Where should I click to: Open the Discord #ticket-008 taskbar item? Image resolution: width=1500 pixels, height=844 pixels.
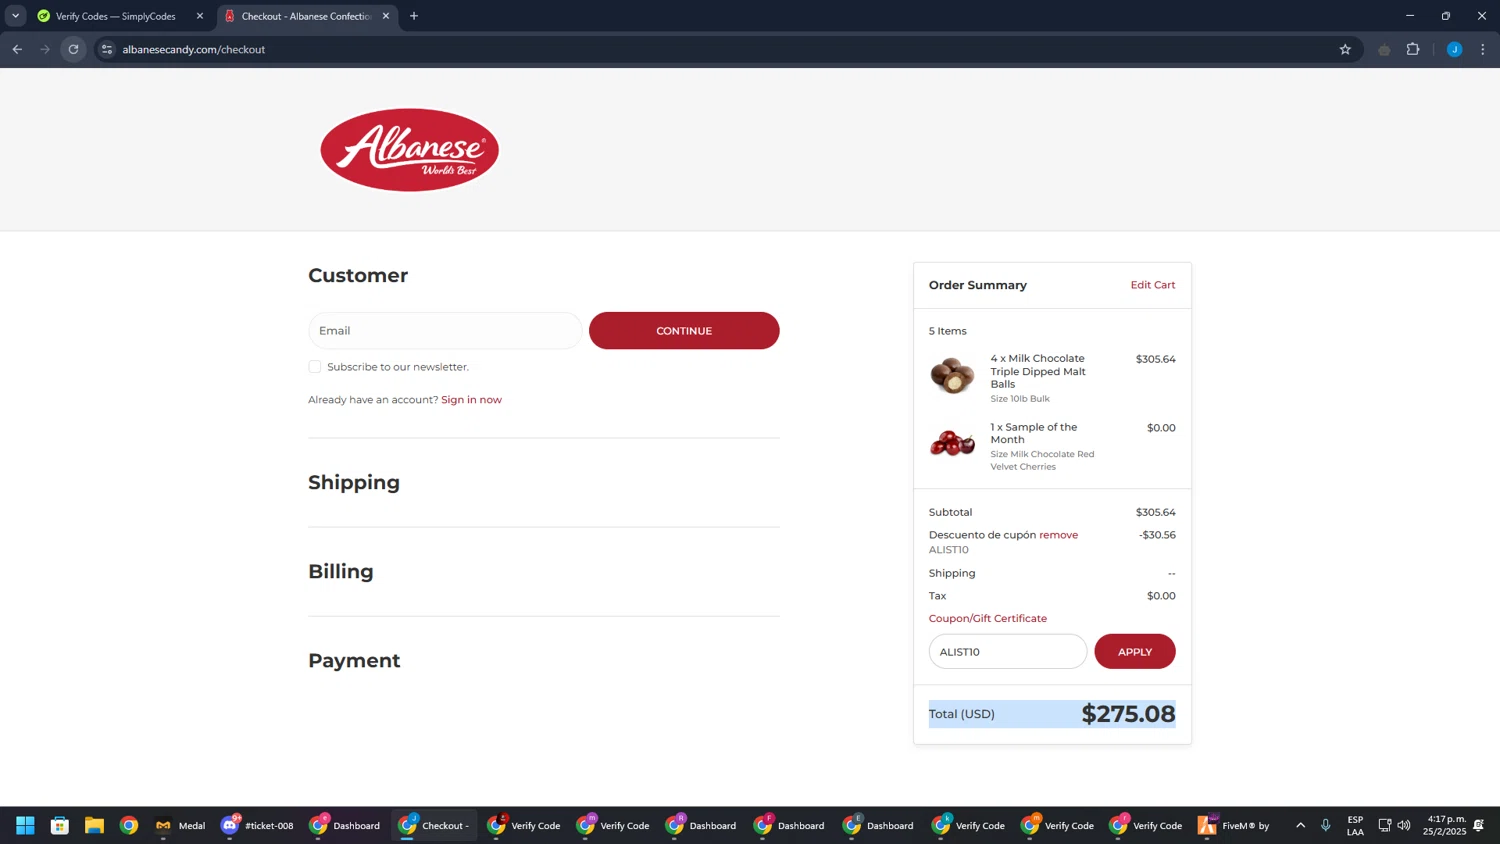(258, 825)
